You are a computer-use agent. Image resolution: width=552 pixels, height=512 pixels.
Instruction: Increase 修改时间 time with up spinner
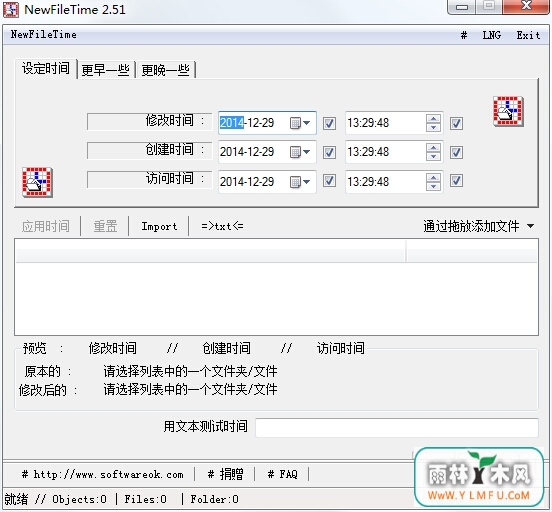(x=433, y=119)
